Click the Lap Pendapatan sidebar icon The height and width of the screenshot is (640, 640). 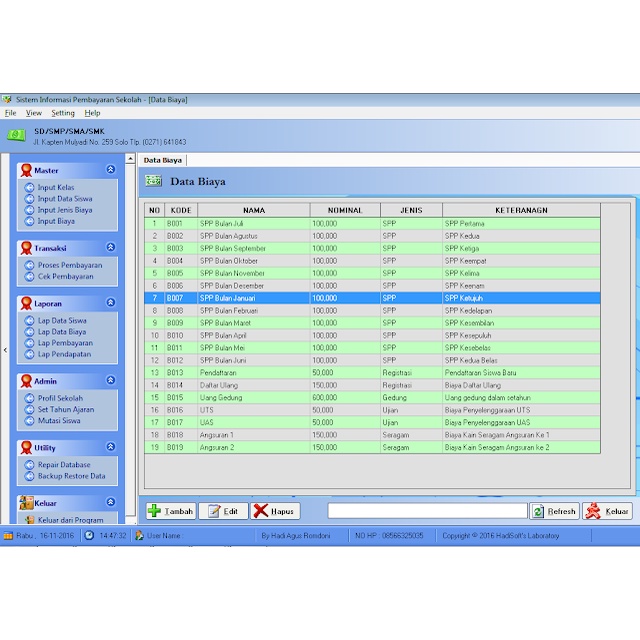point(30,354)
